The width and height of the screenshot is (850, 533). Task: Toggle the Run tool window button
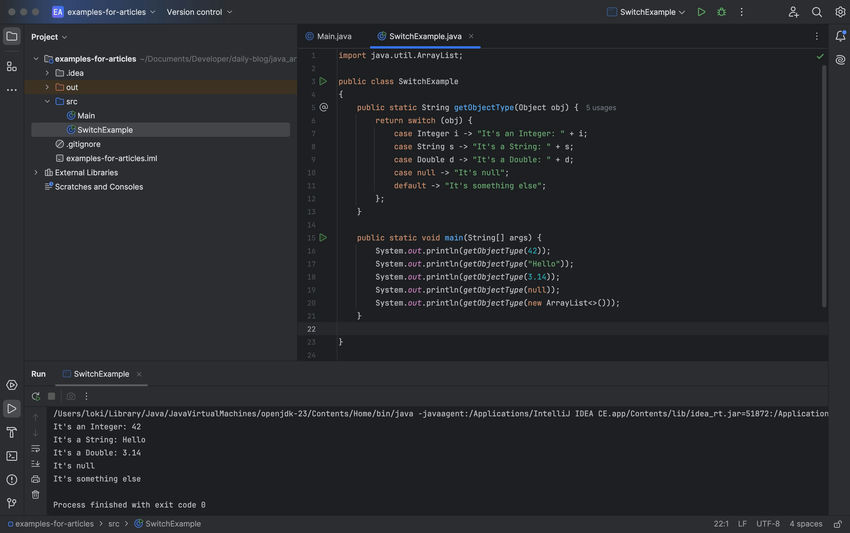11,408
